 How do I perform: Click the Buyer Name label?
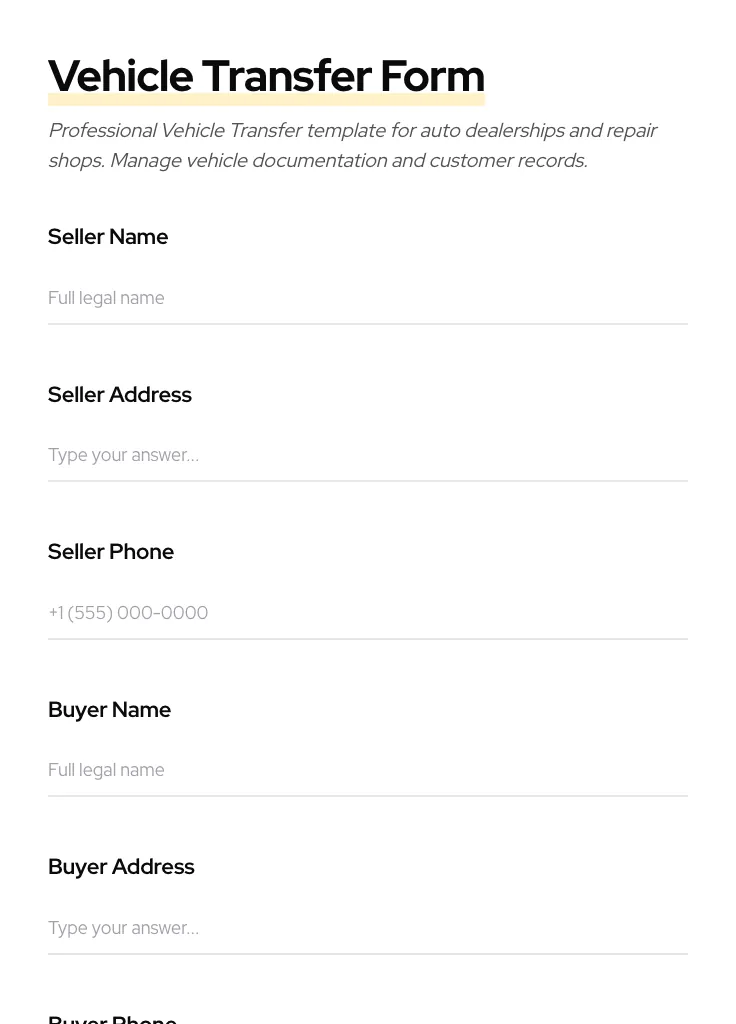click(109, 710)
